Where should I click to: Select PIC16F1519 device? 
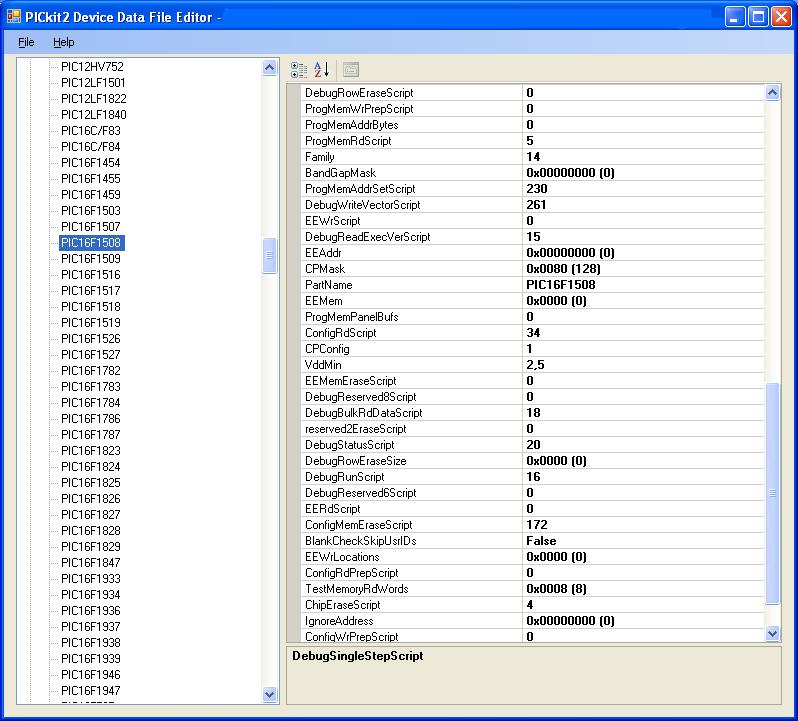(x=91, y=323)
